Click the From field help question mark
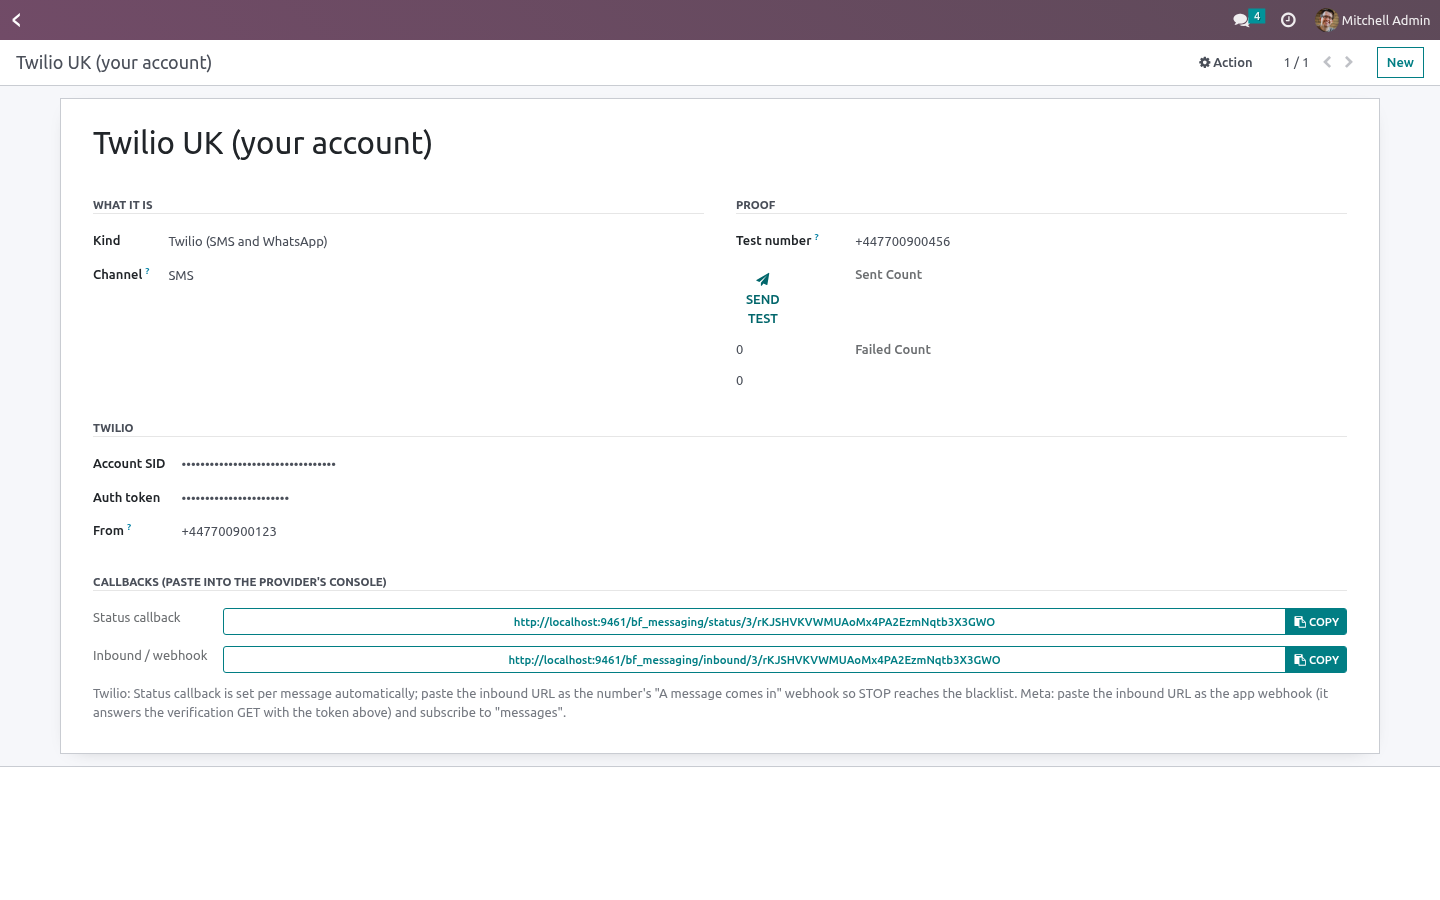Viewport: 1440px width, 900px height. [129, 527]
